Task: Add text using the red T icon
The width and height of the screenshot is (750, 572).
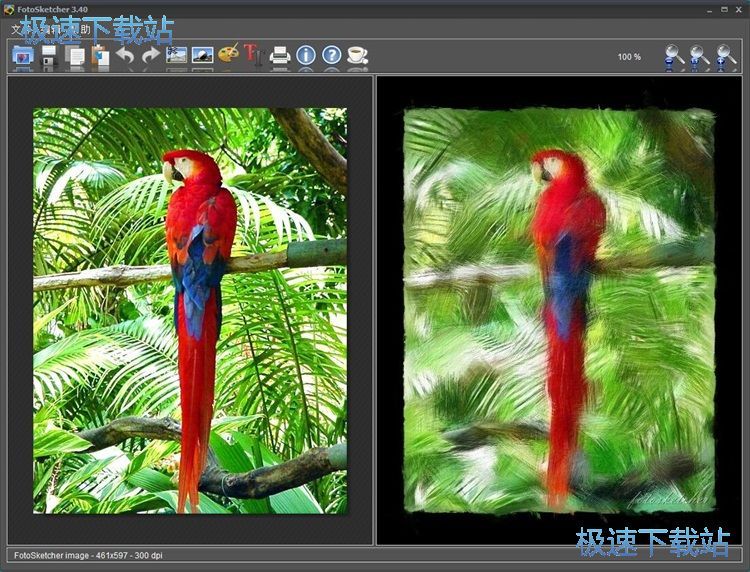Action: tap(253, 55)
